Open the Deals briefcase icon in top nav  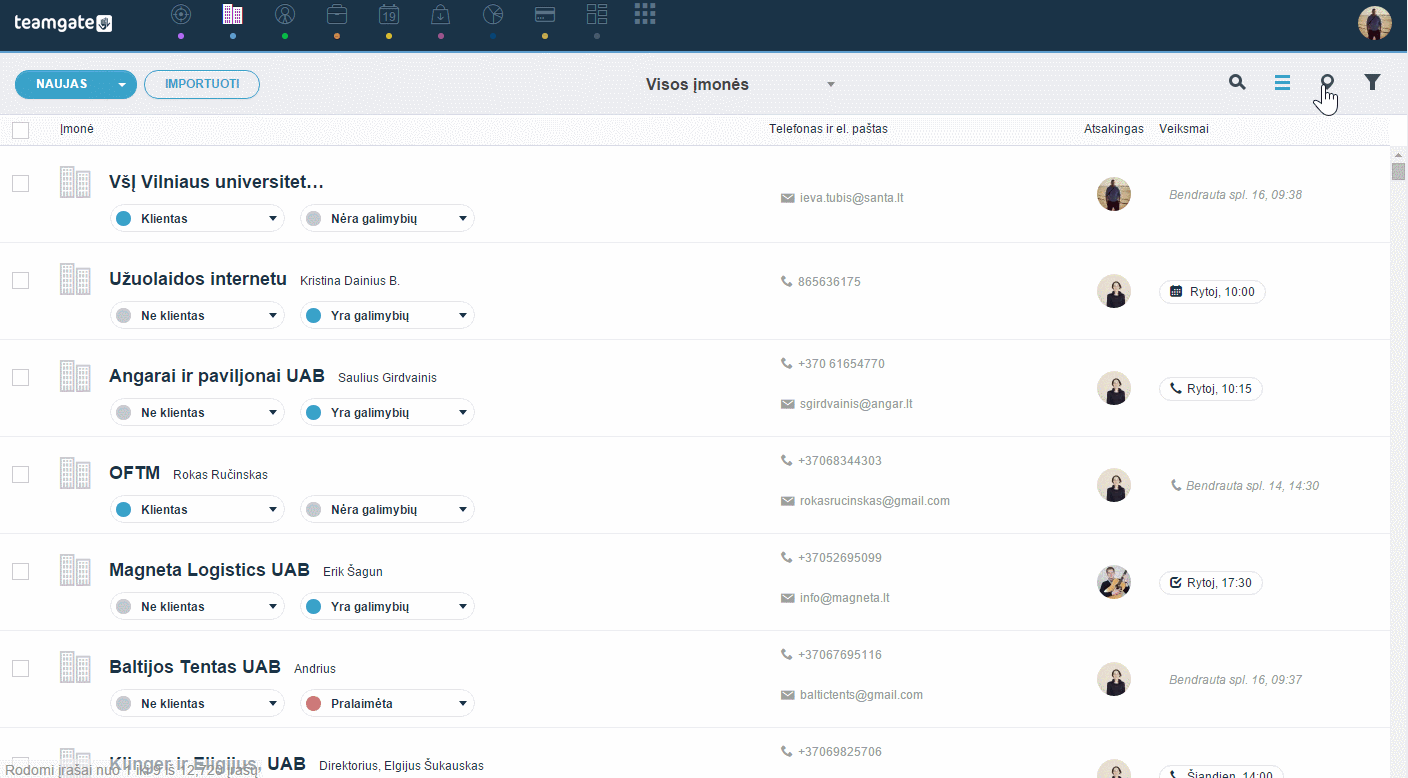[337, 14]
